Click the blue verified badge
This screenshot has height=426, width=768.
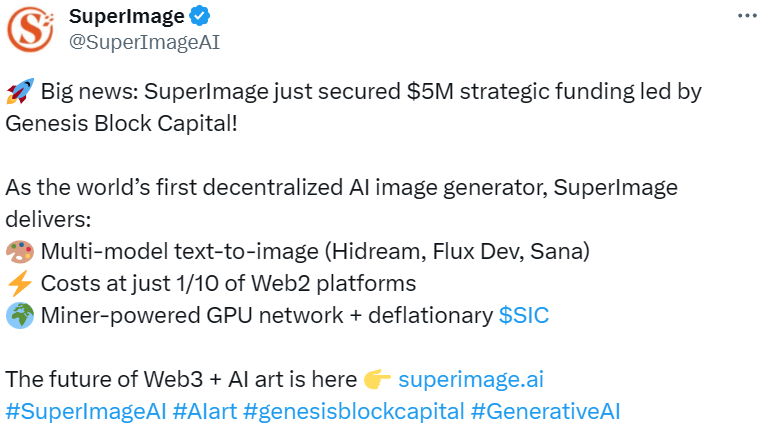pyautogui.click(x=201, y=17)
